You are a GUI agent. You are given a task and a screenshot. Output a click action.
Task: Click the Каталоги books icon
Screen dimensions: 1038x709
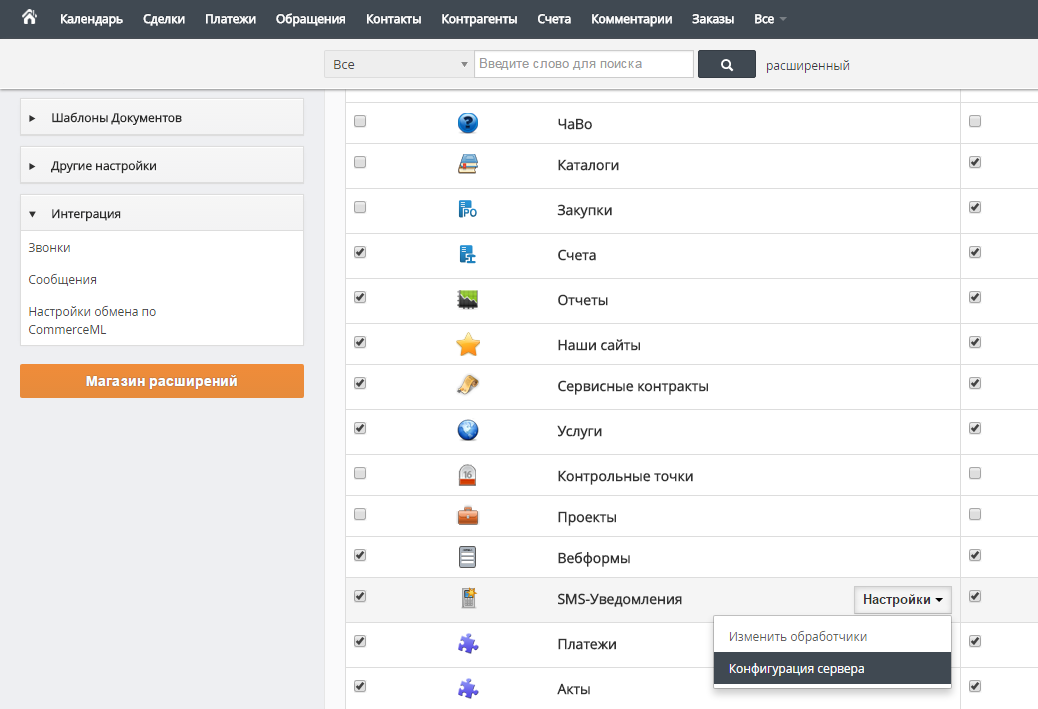tap(467, 164)
